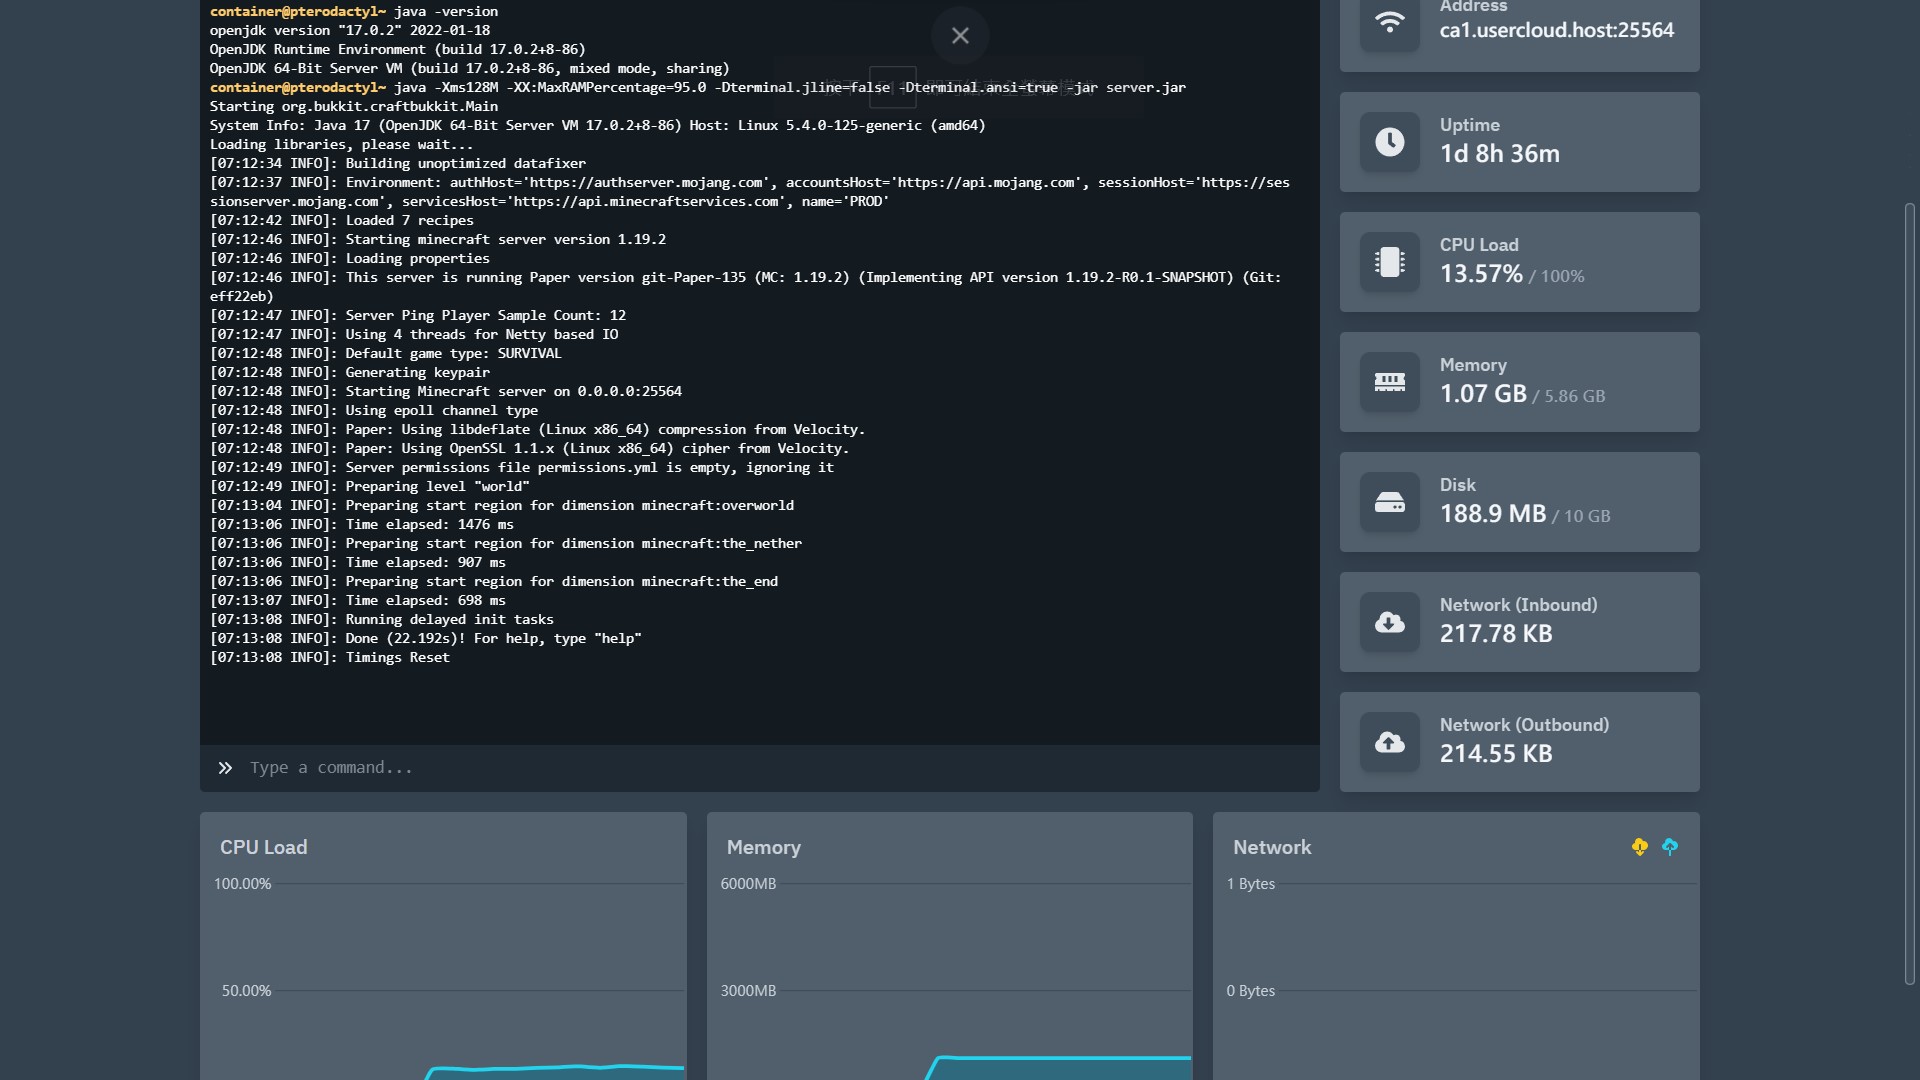The width and height of the screenshot is (1920, 1080).
Task: Select the address ca1.usercloud.host:25564
Action: (1556, 30)
